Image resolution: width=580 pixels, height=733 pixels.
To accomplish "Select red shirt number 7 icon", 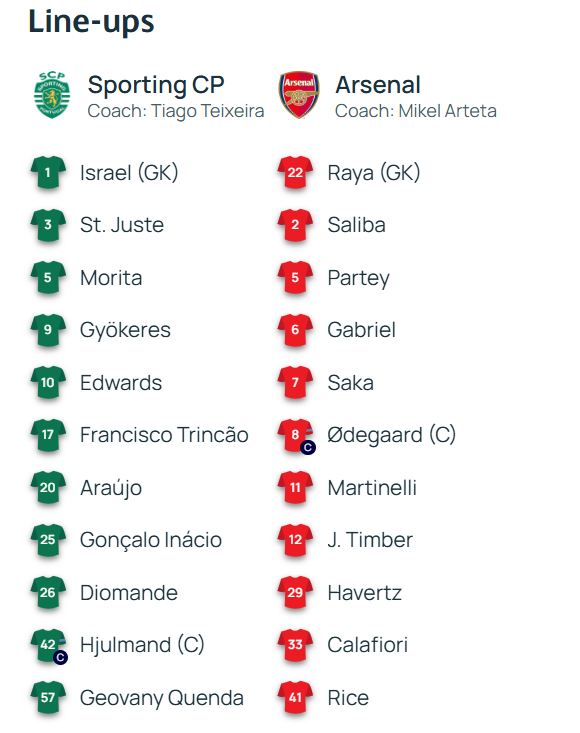I will click(295, 383).
